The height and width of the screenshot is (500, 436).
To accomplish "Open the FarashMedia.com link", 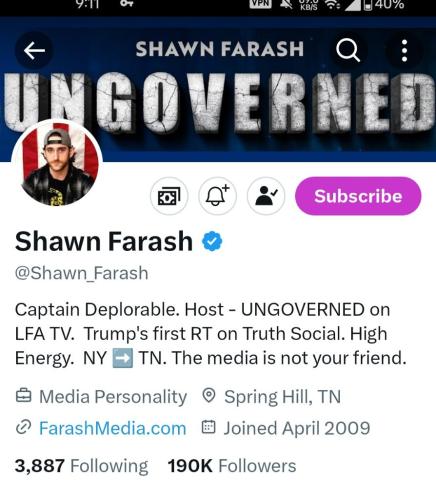I will tap(112, 428).
